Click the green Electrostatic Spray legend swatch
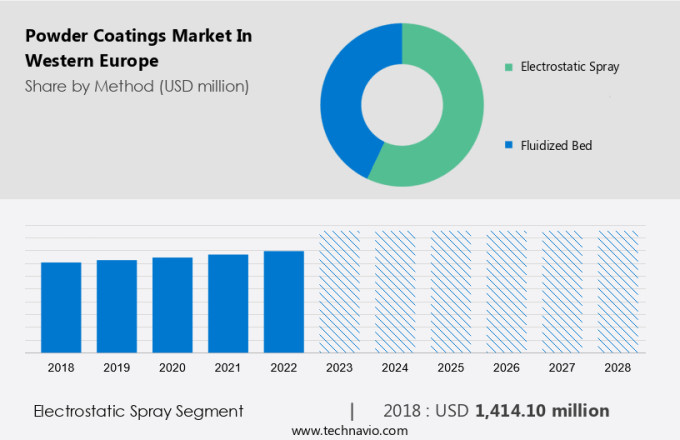The height and width of the screenshot is (440, 680). [509, 68]
